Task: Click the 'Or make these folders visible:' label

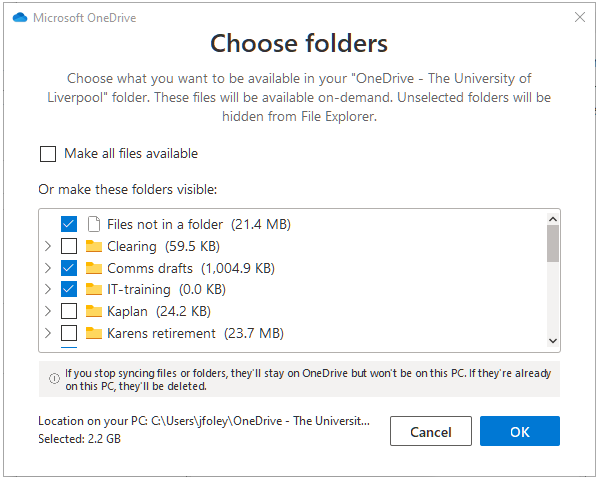Action: tap(127, 189)
